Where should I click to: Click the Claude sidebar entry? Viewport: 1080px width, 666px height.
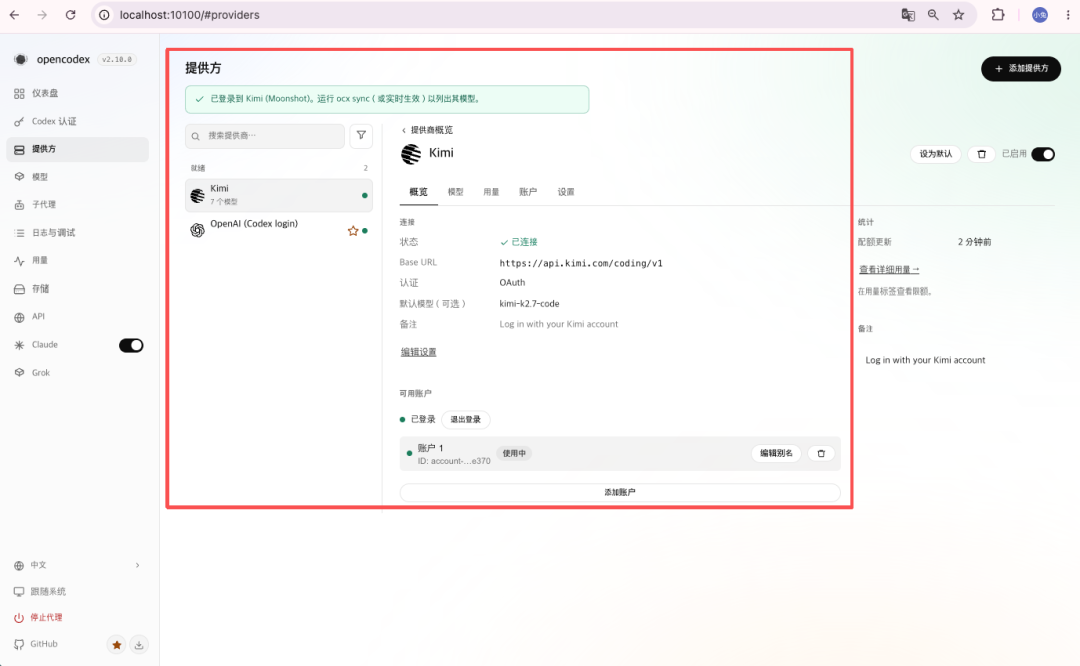click(45, 344)
